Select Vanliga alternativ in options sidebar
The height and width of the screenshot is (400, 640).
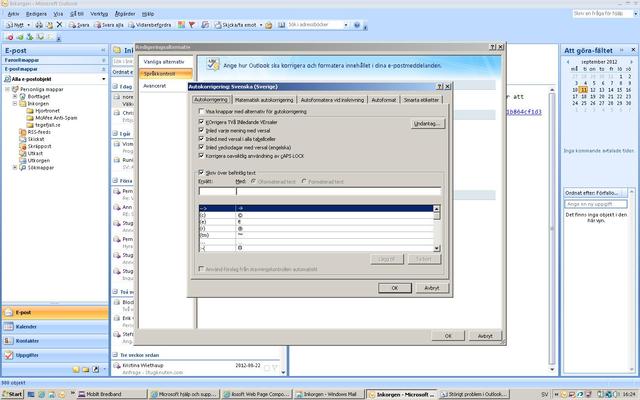pos(164,62)
